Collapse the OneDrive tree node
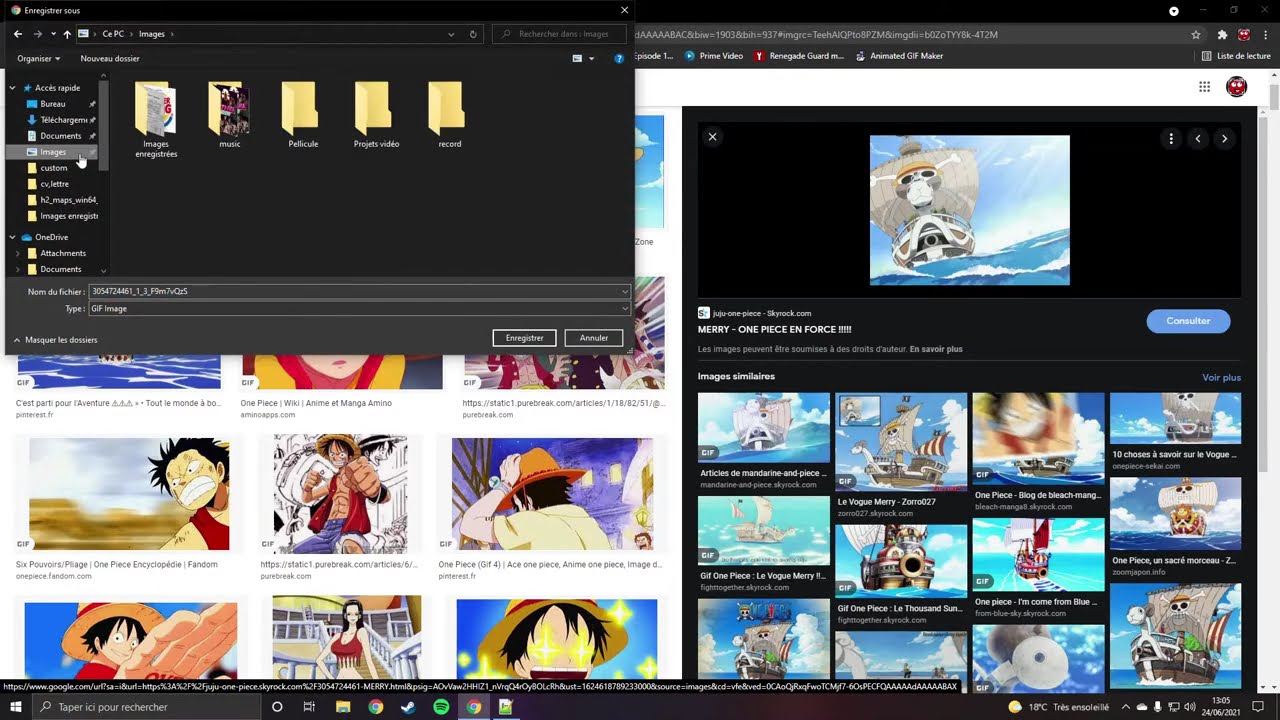The image size is (1280, 720). point(13,237)
